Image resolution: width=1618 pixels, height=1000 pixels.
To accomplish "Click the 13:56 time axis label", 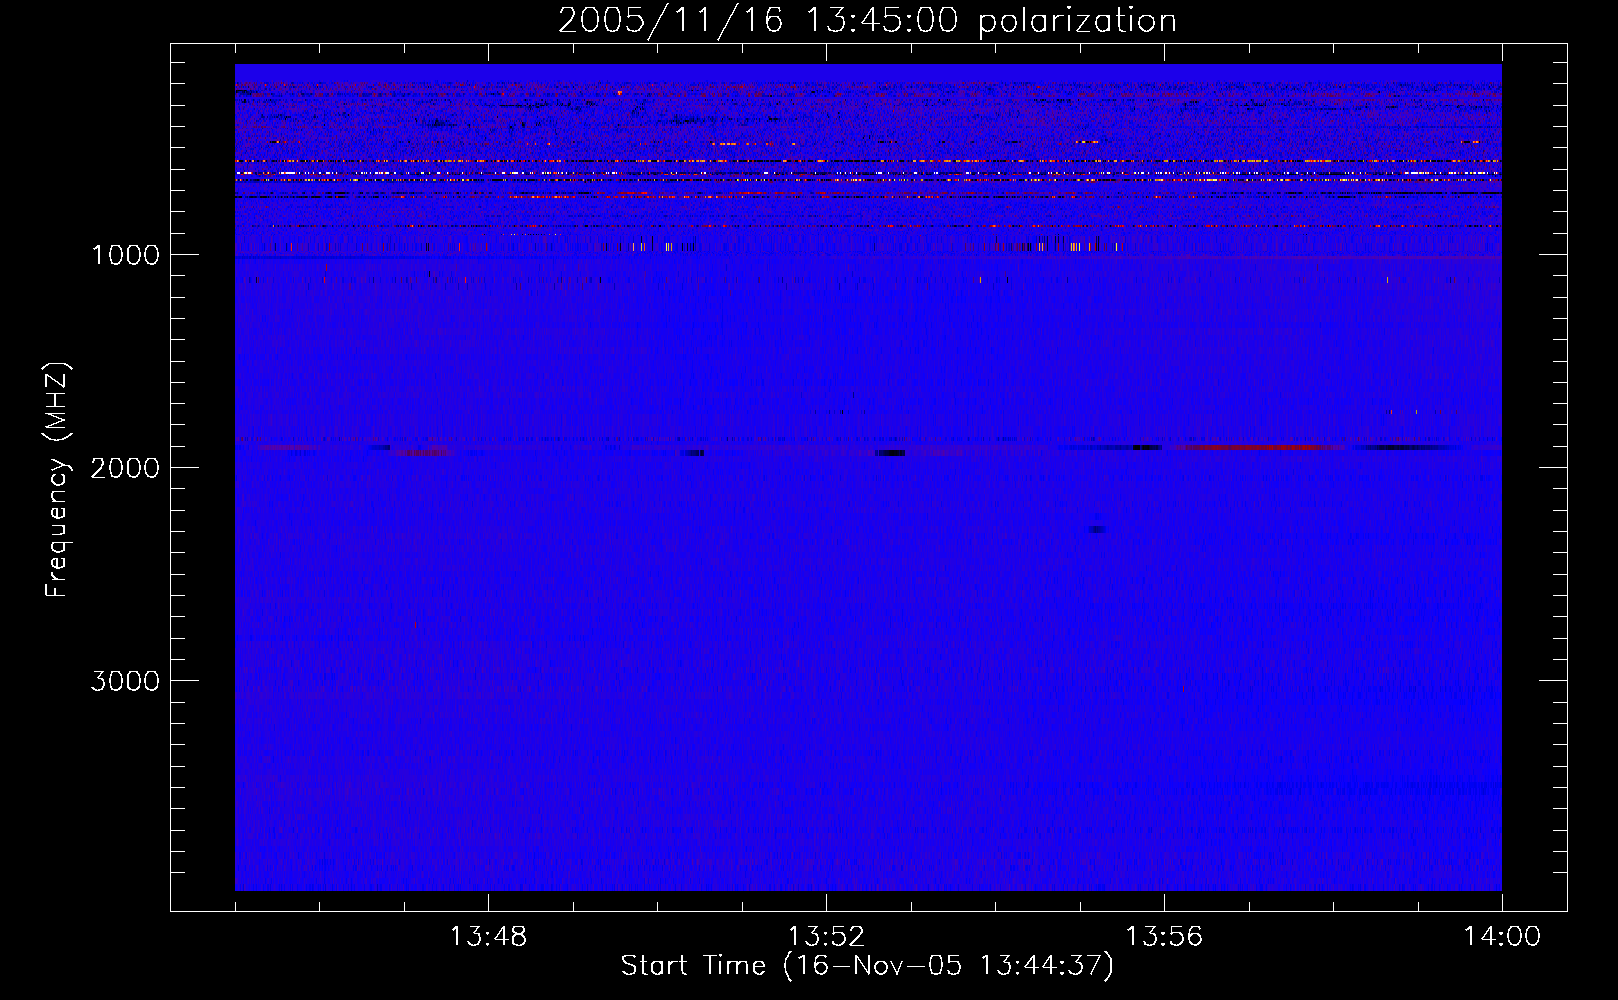I will [x=1164, y=937].
